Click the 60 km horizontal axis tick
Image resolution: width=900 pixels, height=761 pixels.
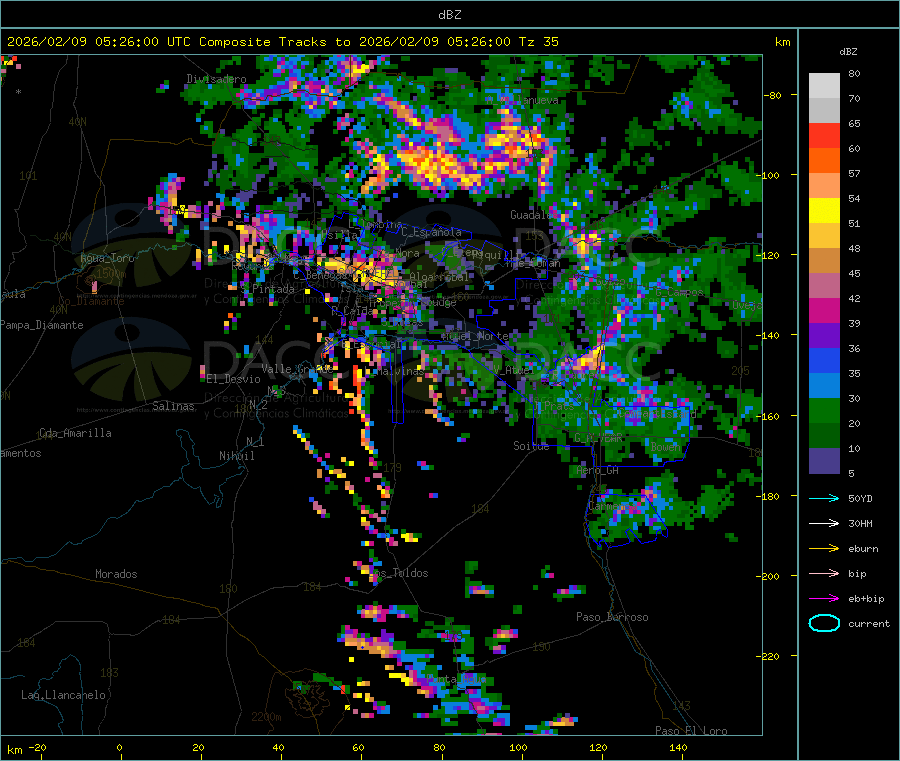[x=358, y=747]
